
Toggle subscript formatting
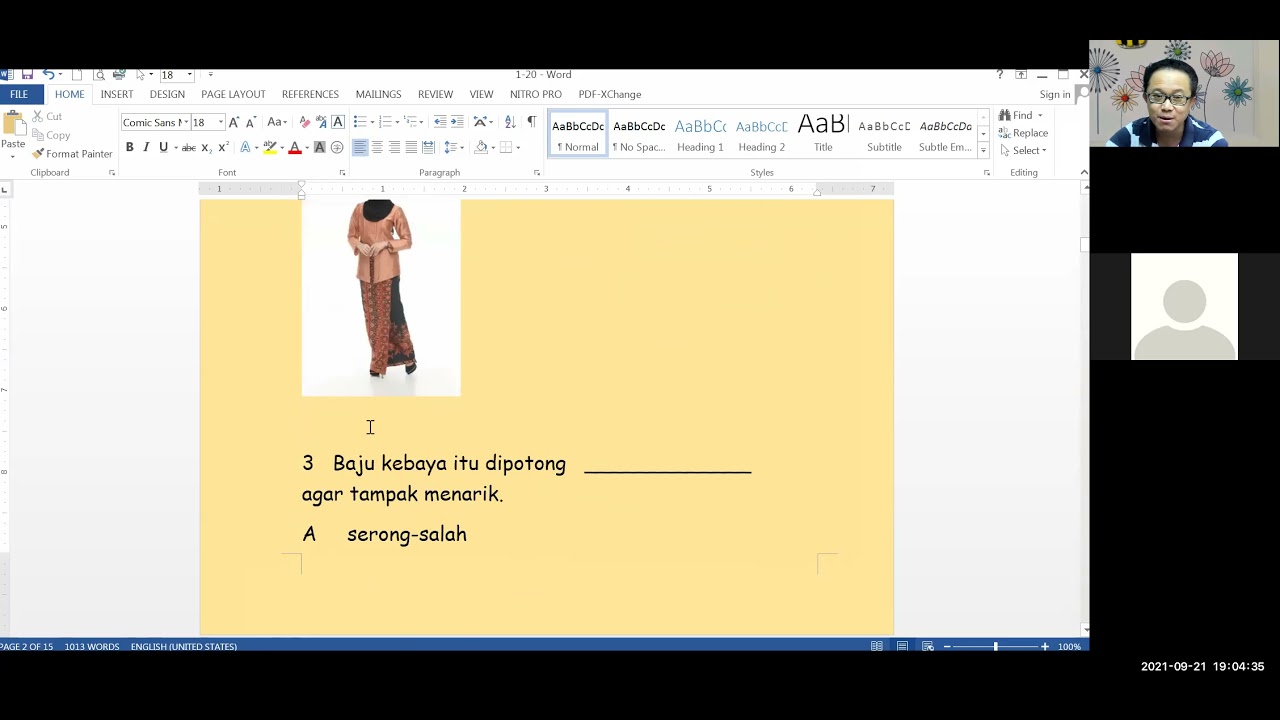(206, 148)
